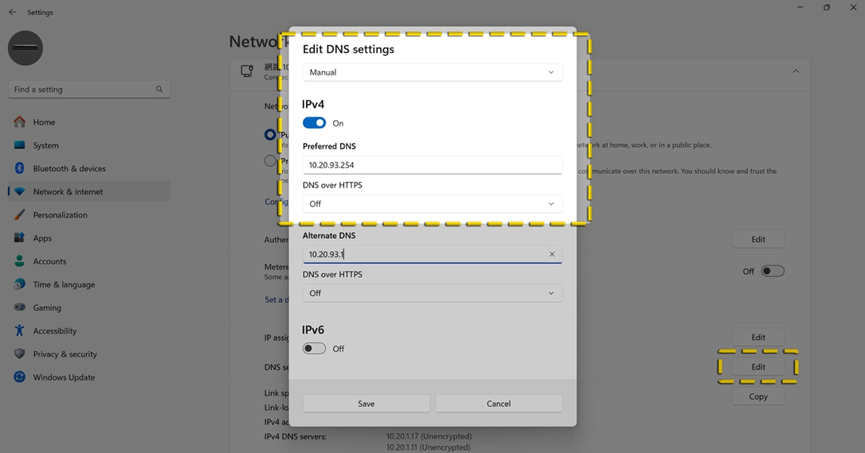
Task: Turn off the IPv4 toggle
Action: pyautogui.click(x=314, y=123)
